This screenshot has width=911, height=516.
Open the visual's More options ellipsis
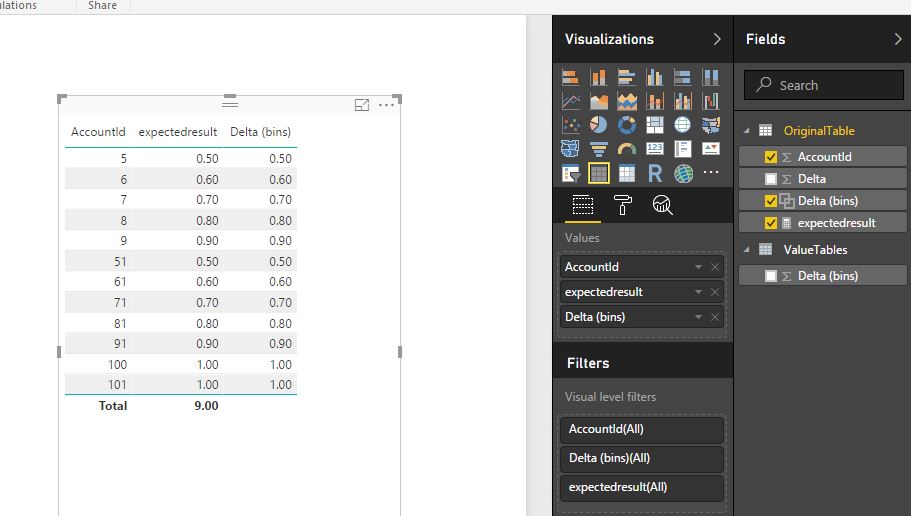[386, 105]
